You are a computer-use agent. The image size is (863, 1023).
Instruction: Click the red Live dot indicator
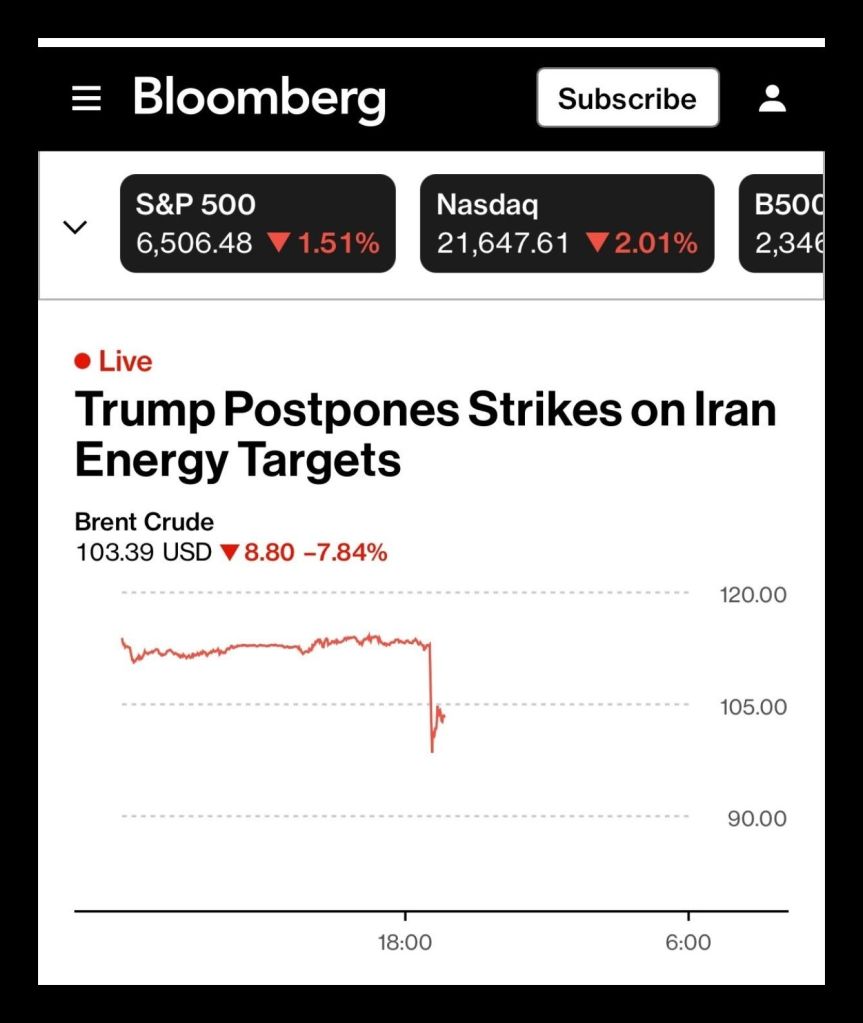83,361
